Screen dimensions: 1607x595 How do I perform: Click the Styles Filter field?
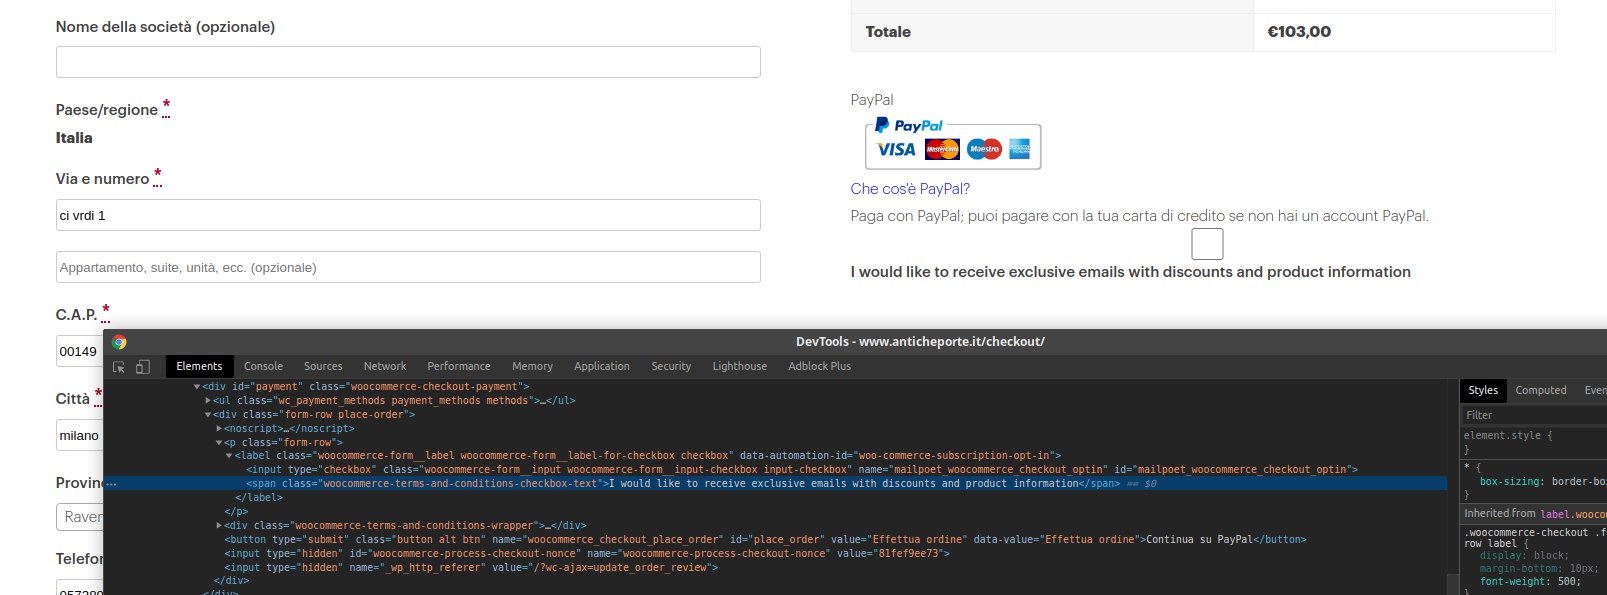pyautogui.click(x=1530, y=415)
